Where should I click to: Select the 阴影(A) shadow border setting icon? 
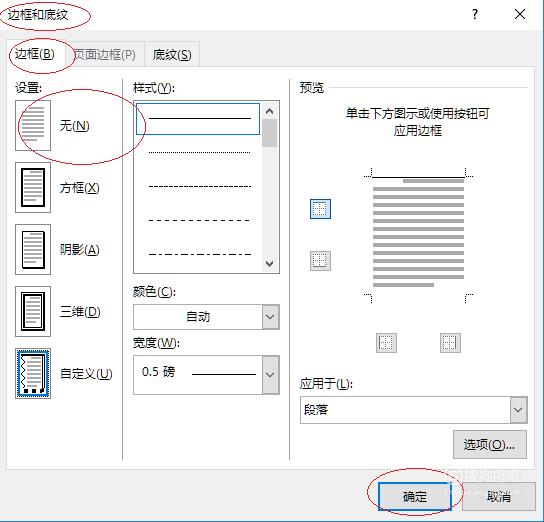click(33, 249)
